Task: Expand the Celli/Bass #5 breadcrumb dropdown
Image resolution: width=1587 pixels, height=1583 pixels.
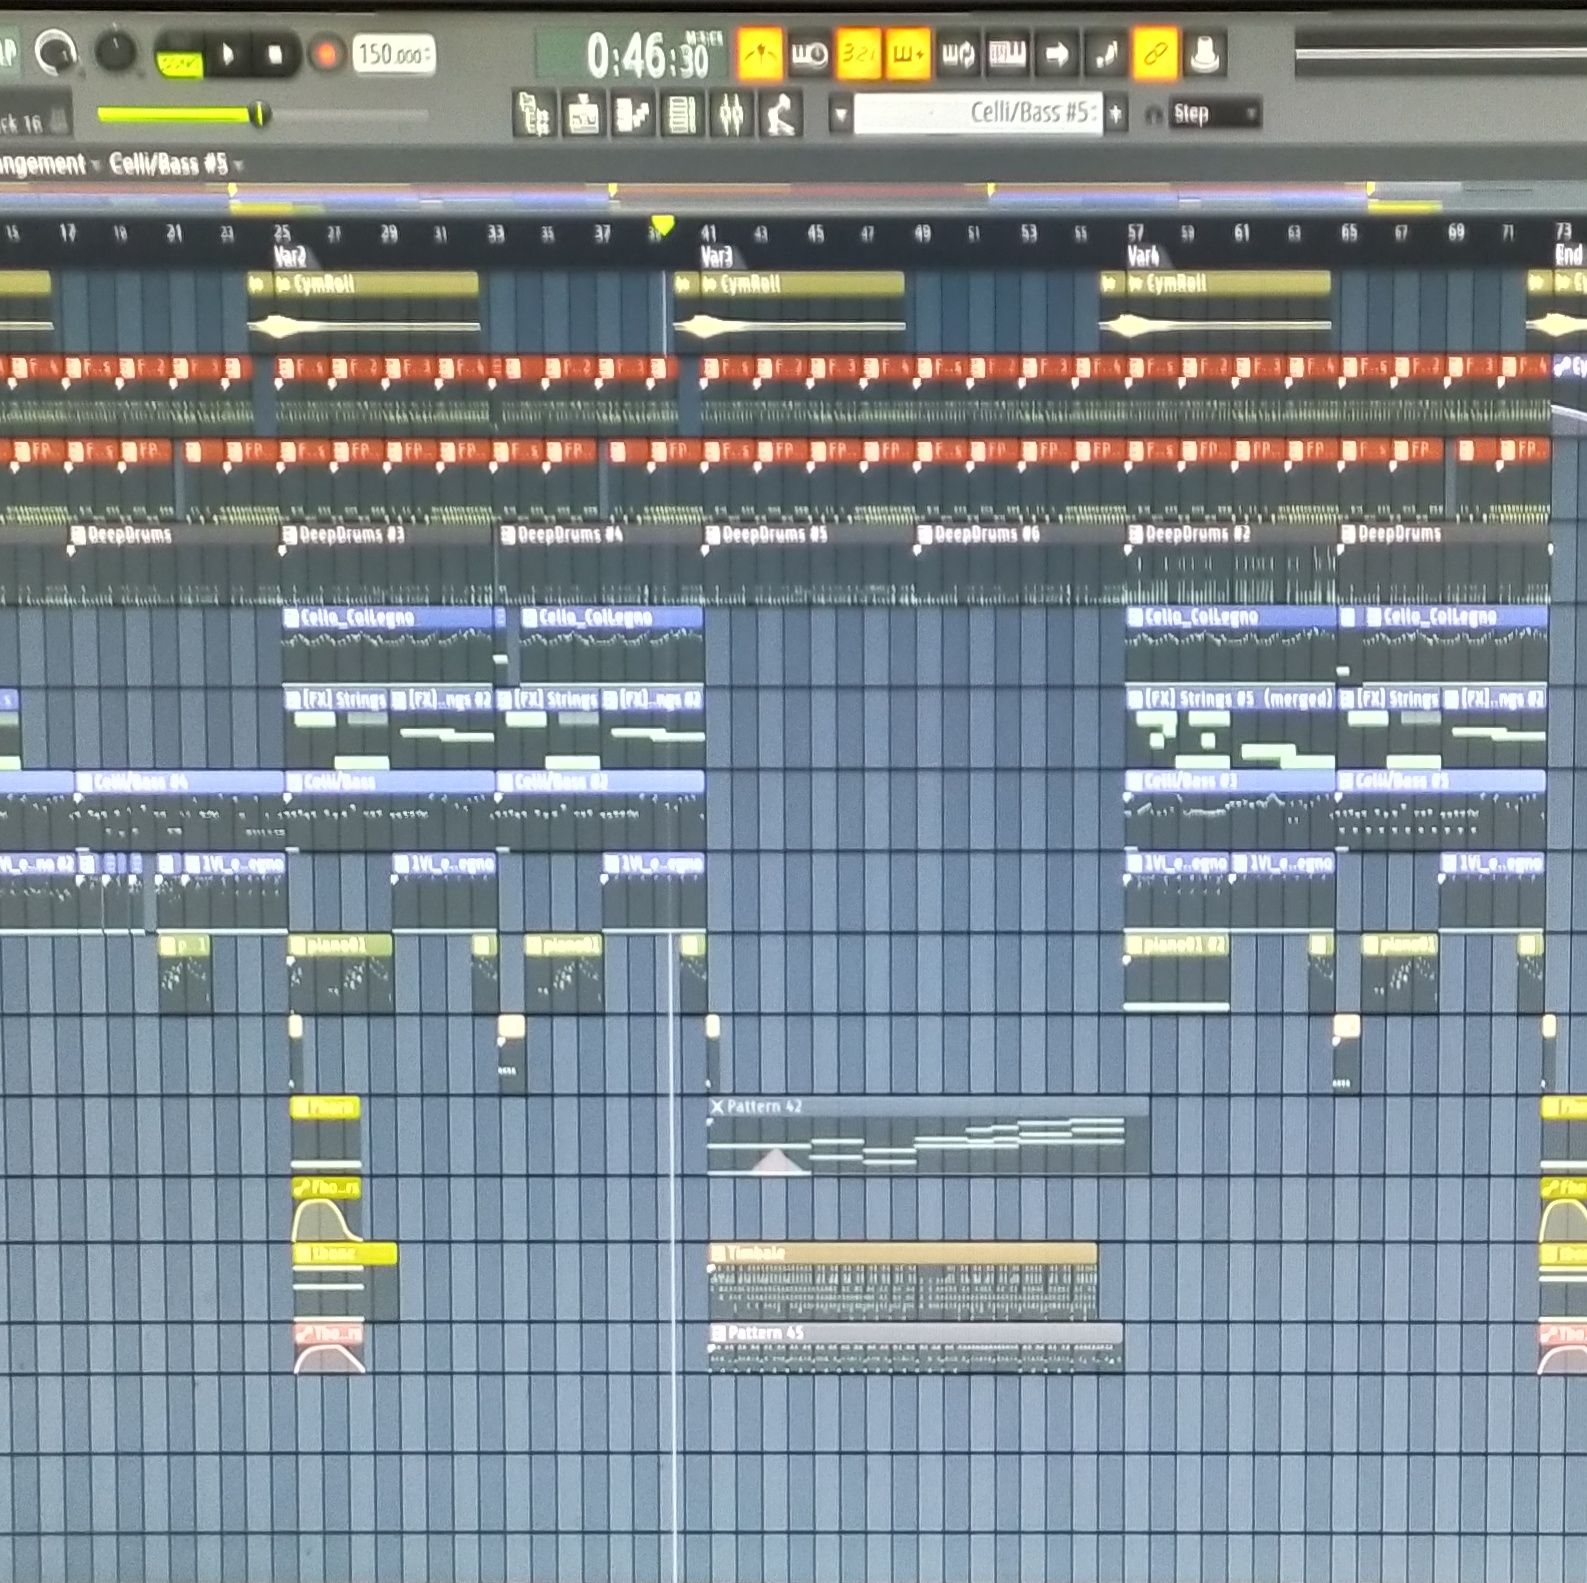Action: click(239, 165)
